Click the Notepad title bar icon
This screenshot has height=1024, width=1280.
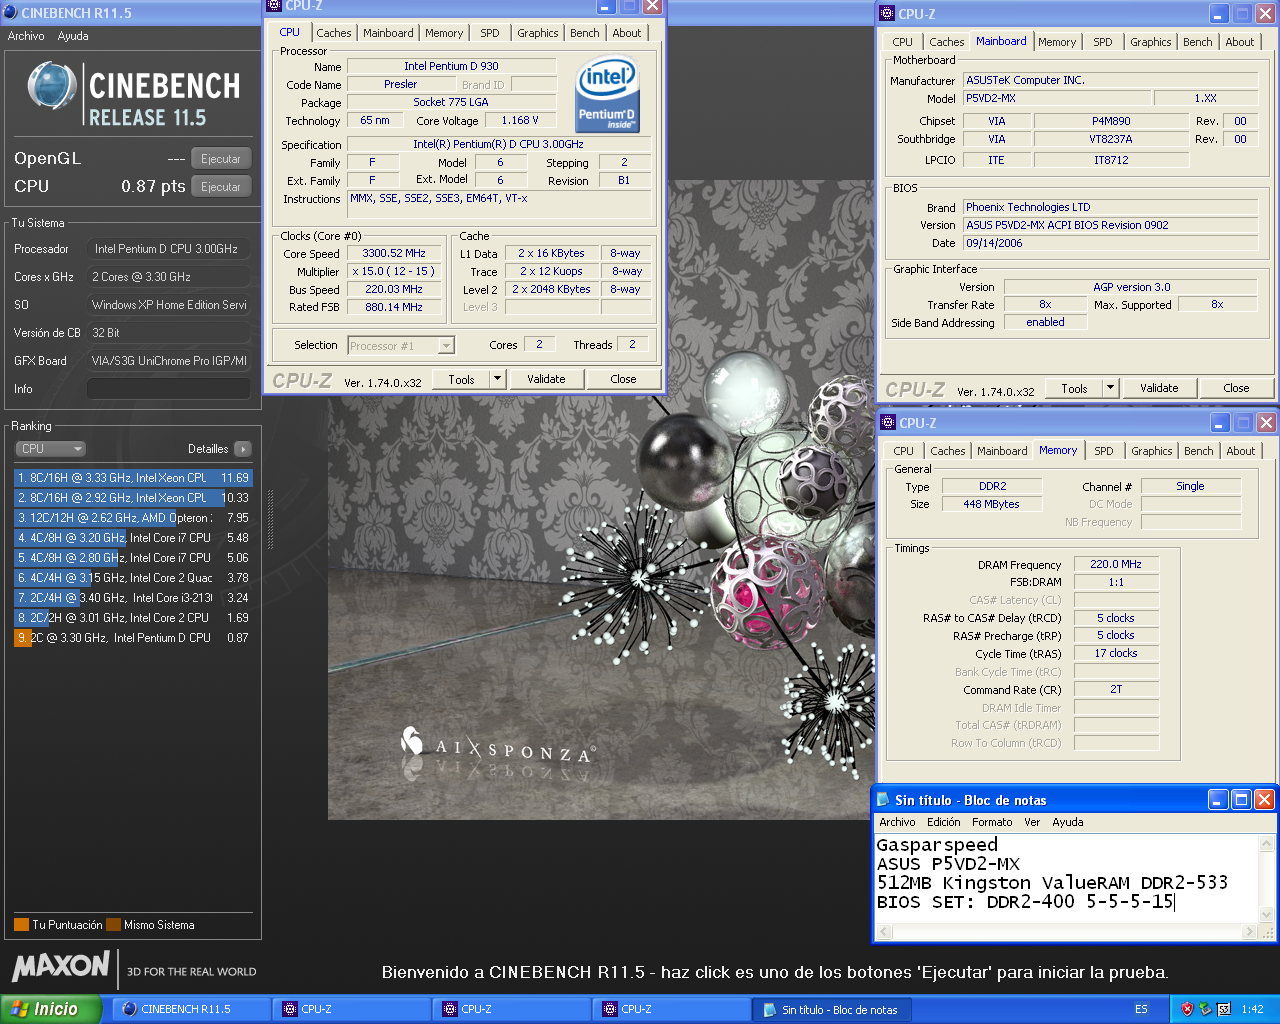(883, 799)
